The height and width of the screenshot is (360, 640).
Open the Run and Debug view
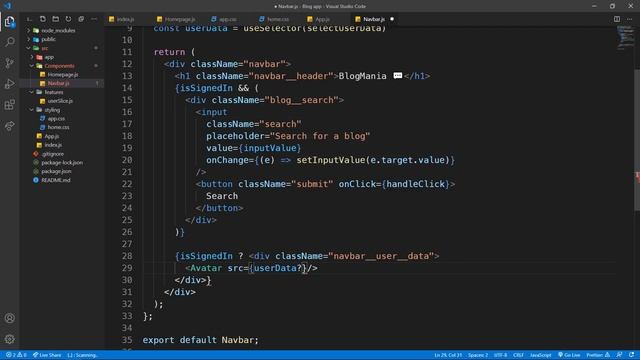pos(9,84)
